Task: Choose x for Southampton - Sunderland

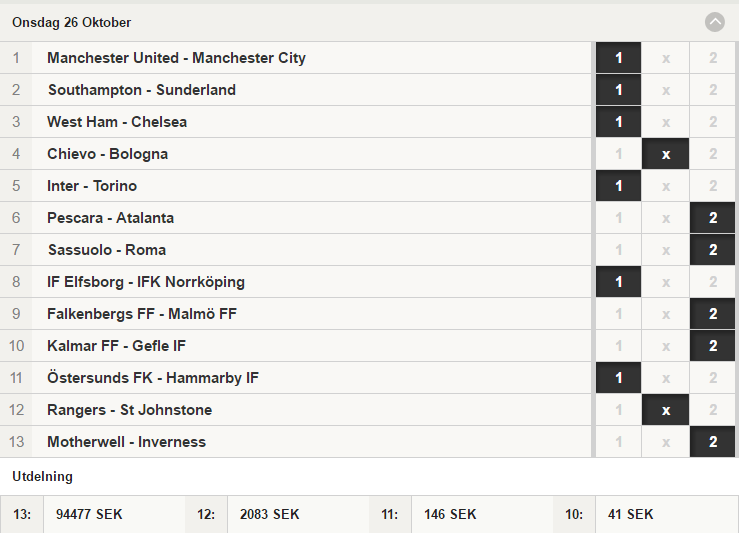Action: click(x=665, y=90)
